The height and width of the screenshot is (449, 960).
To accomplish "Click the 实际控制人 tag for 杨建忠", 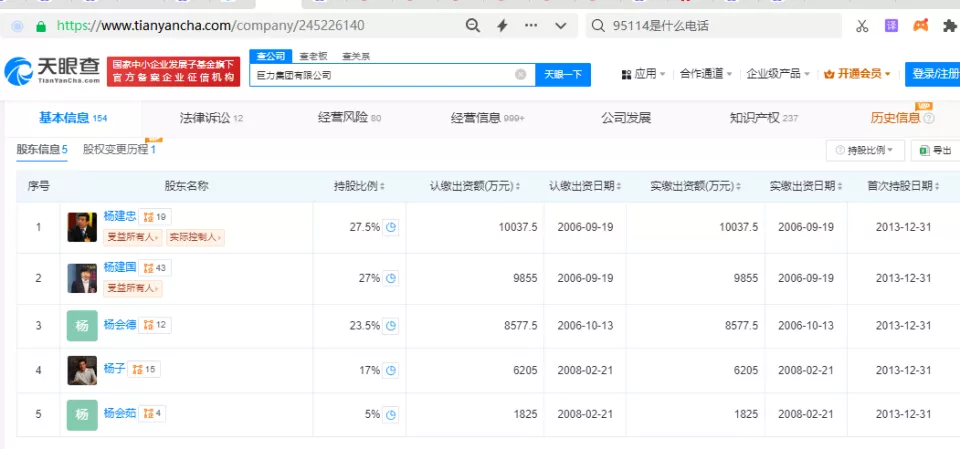I will 195,237.
